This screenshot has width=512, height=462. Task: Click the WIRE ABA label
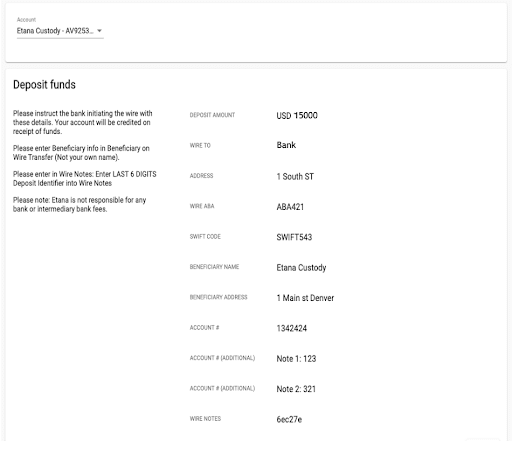(x=202, y=206)
